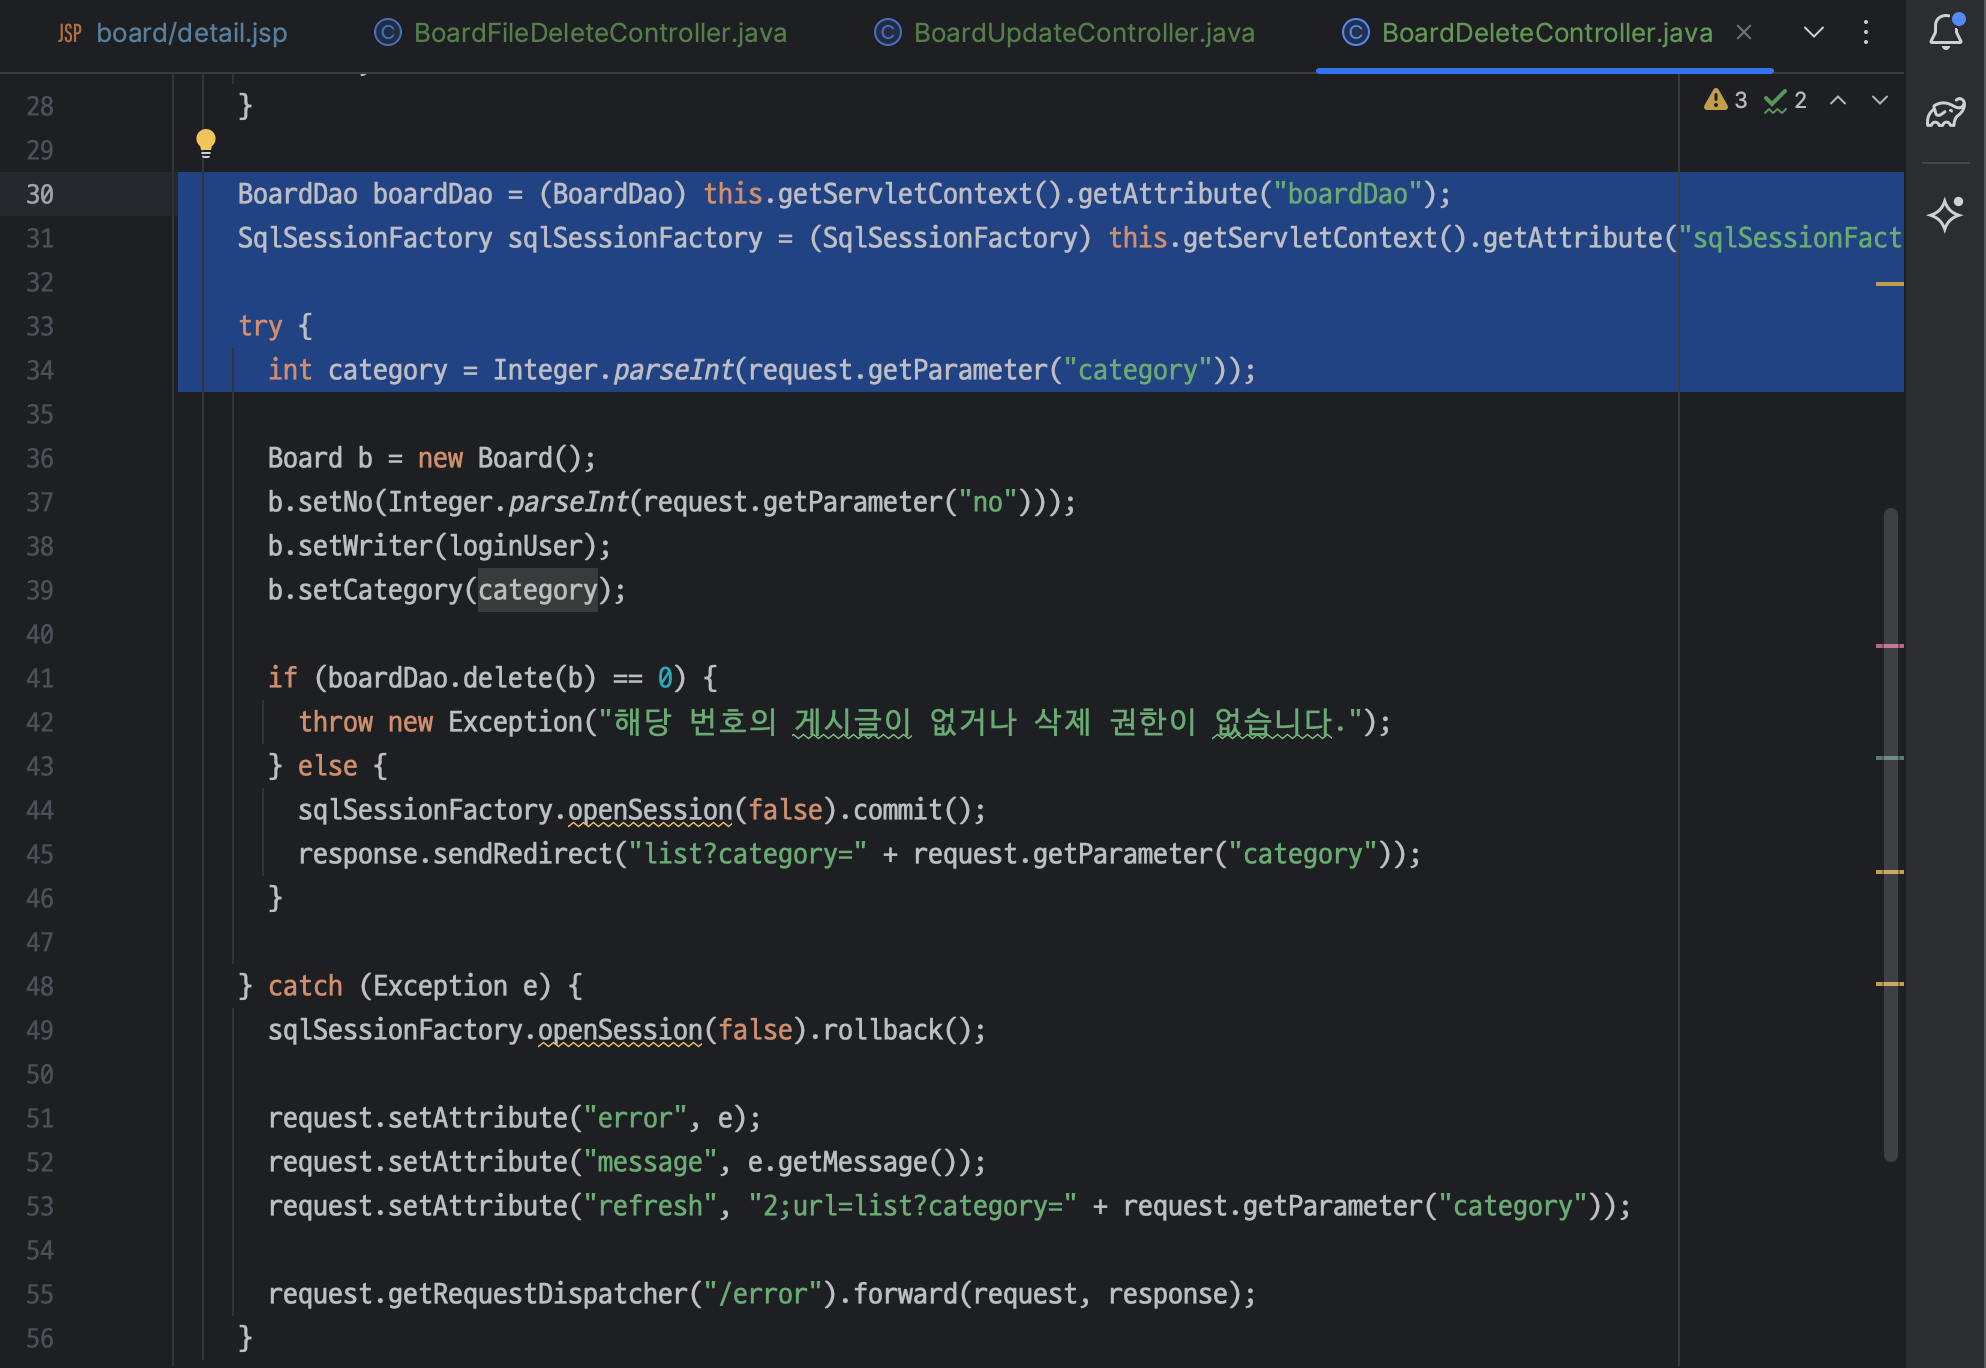Open BoardUpdateController.java tab

[1084, 33]
